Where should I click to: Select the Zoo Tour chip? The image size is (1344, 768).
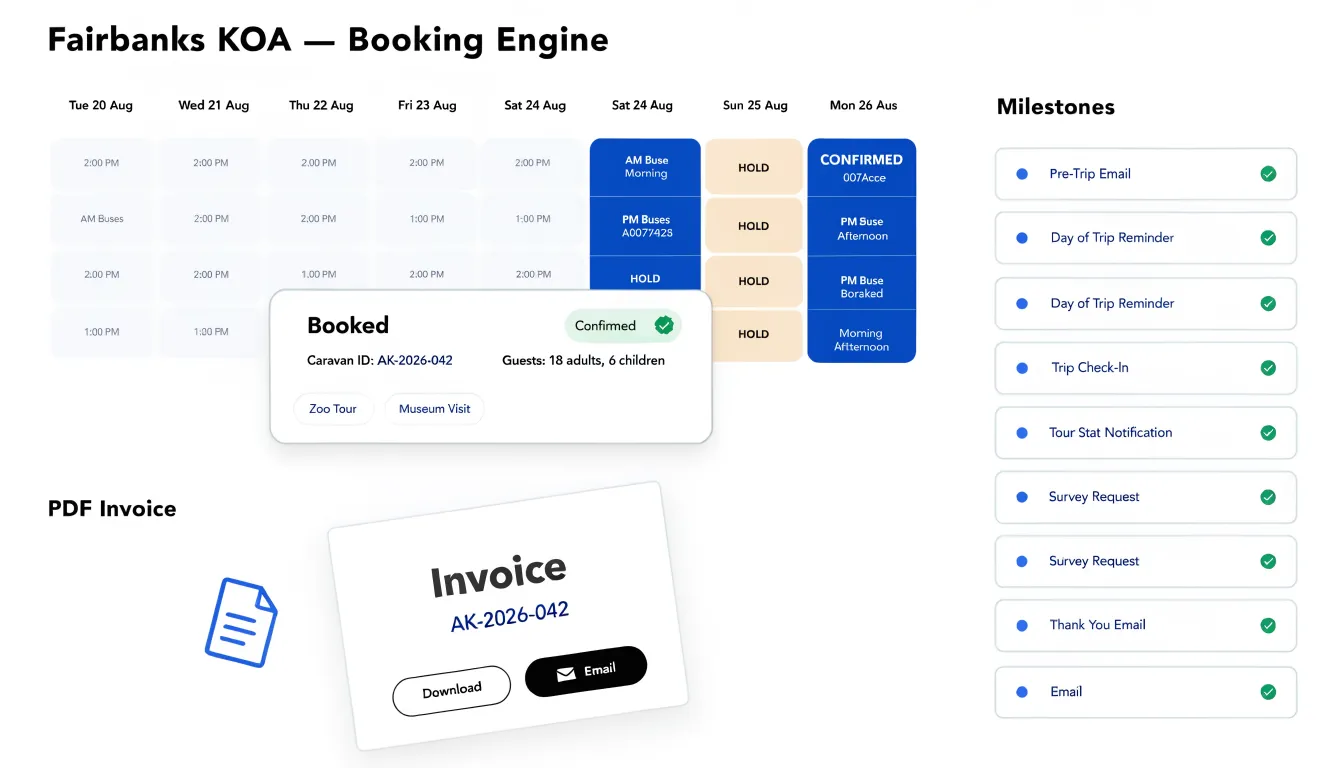coord(333,409)
